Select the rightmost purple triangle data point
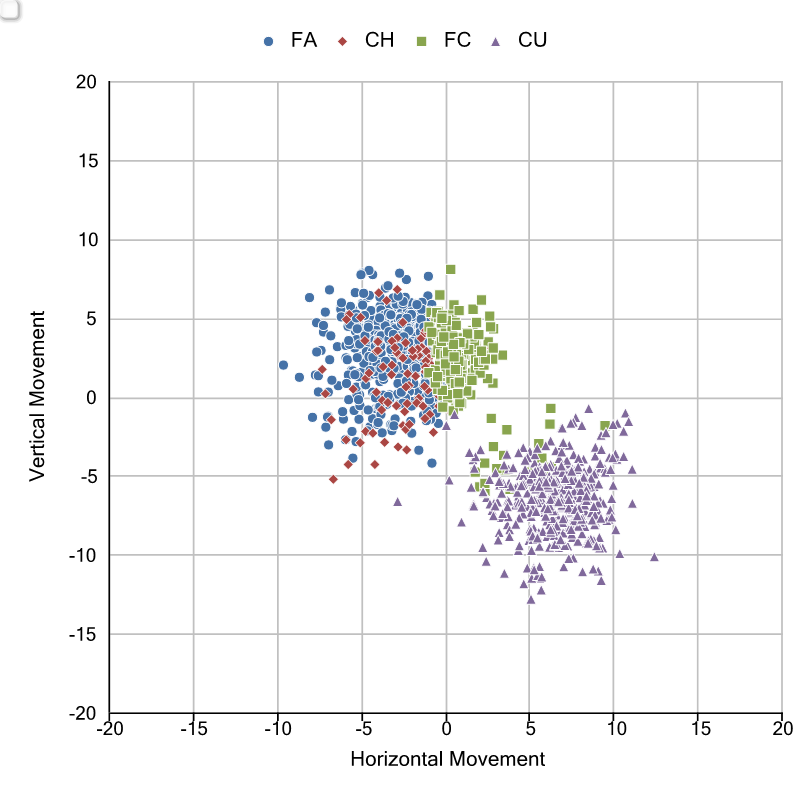The width and height of the screenshot is (800, 800). point(654,557)
